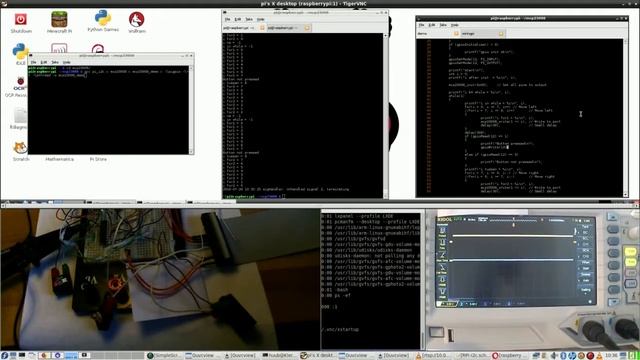Open Tabs menu in right code terminal
The image size is (640, 360).
click(442, 25)
